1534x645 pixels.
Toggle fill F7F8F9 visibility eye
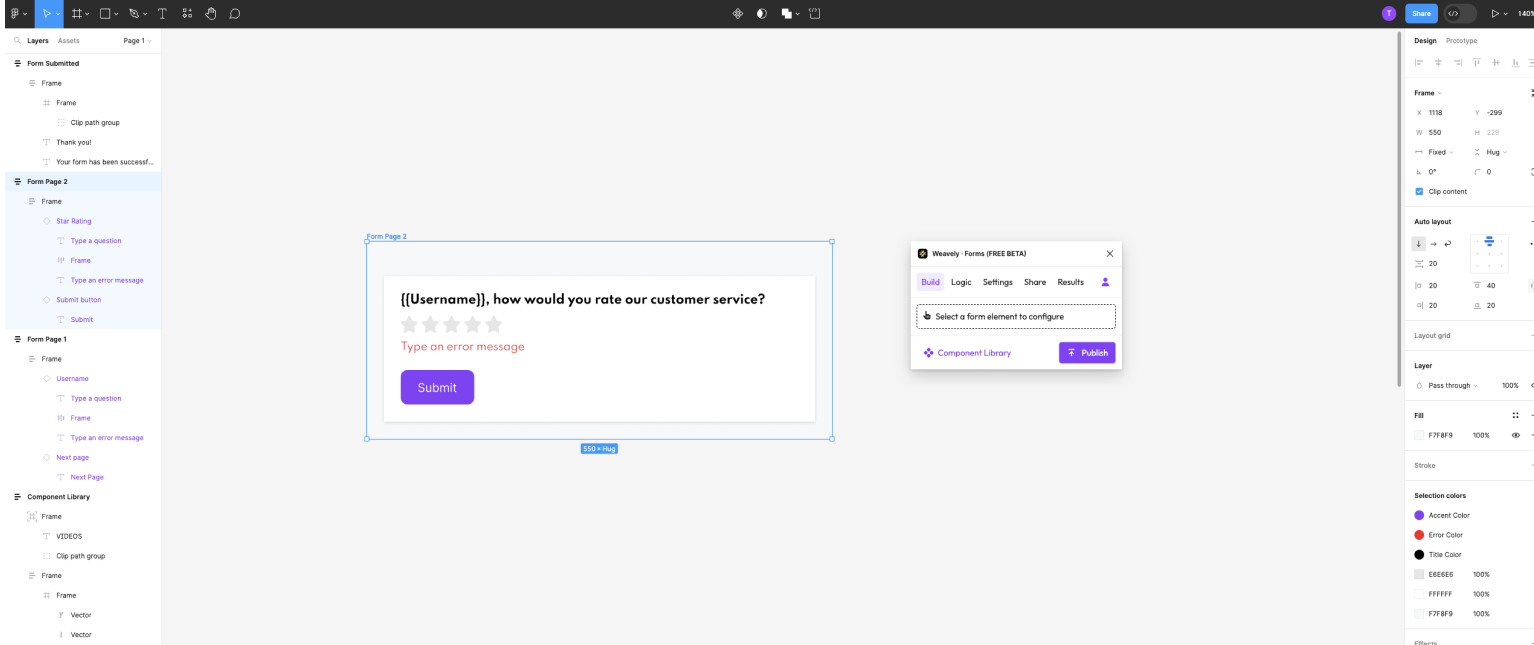(1516, 435)
